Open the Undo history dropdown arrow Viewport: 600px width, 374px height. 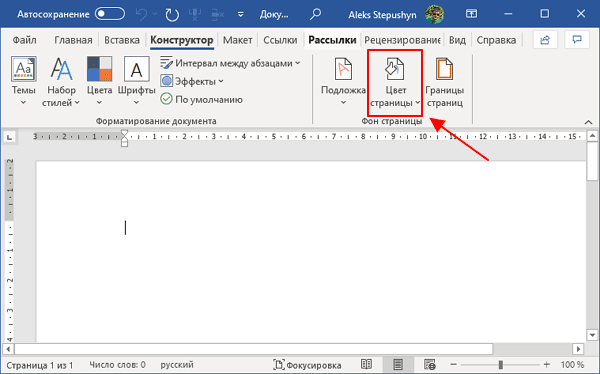(155, 15)
